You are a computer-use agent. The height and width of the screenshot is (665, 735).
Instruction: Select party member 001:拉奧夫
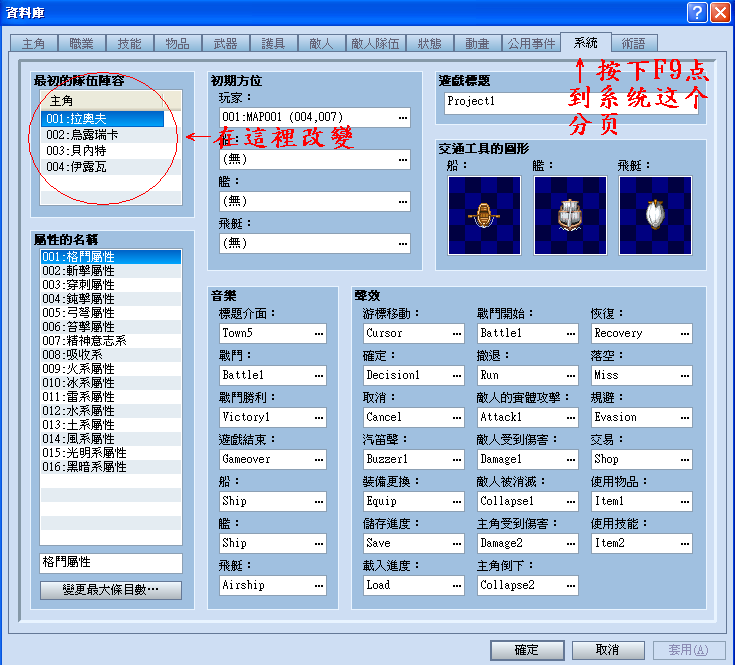[103, 119]
